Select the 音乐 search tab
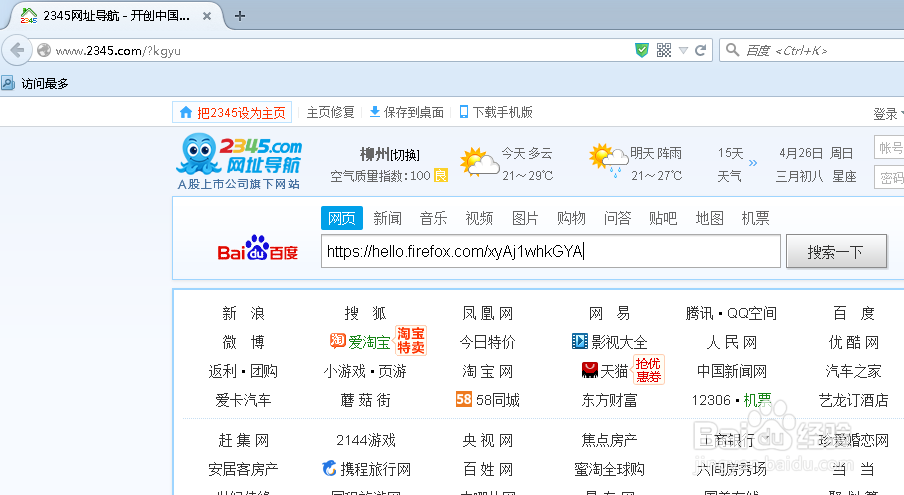 (x=434, y=218)
